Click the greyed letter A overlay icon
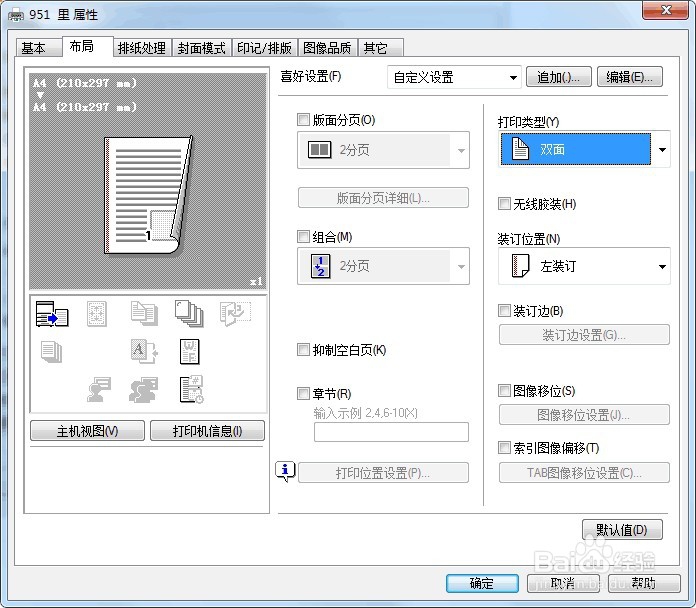The width and height of the screenshot is (696, 608). pos(144,351)
